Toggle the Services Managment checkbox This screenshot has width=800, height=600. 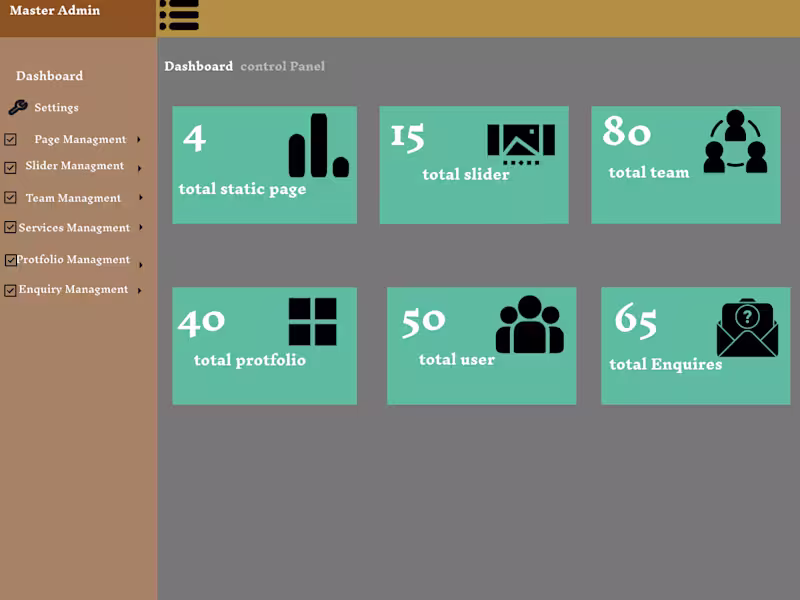10,227
